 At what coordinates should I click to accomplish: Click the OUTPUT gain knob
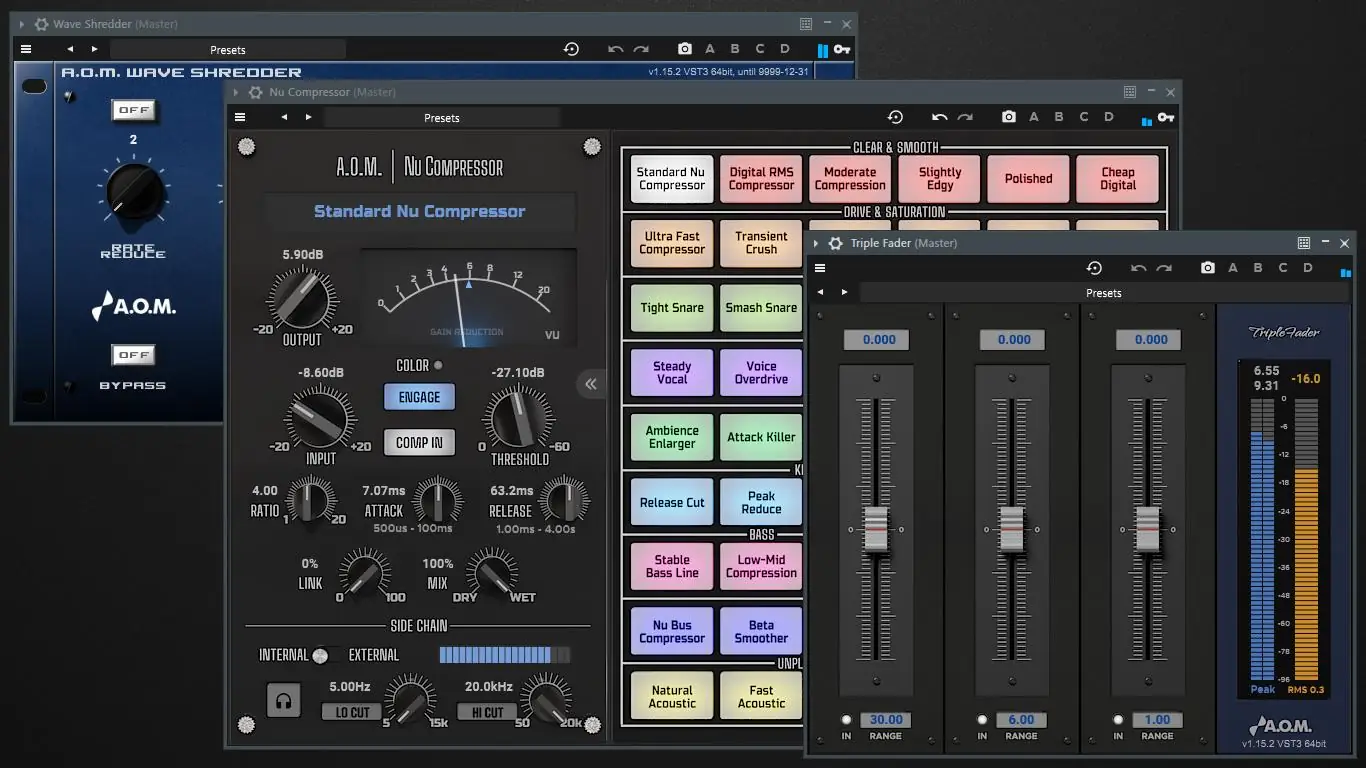tap(300, 299)
